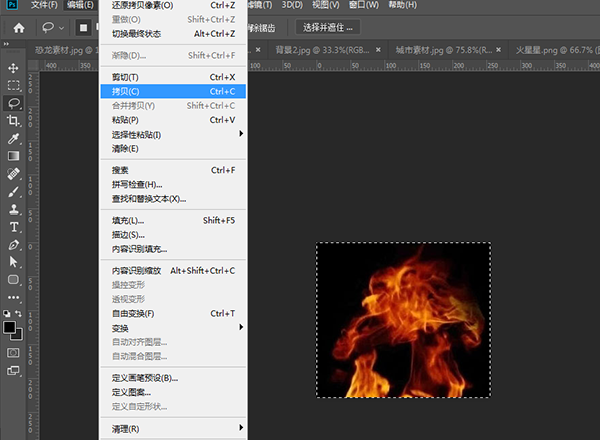Select the Rectangular Marquee tool
The image size is (600, 440).
(x=14, y=85)
